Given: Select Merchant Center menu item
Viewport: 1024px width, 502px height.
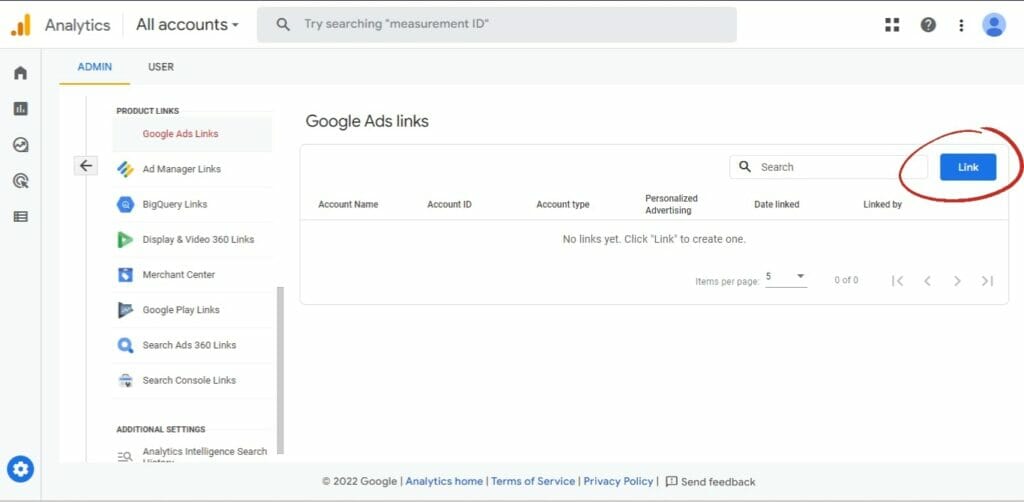Looking at the screenshot, I should click(192, 275).
